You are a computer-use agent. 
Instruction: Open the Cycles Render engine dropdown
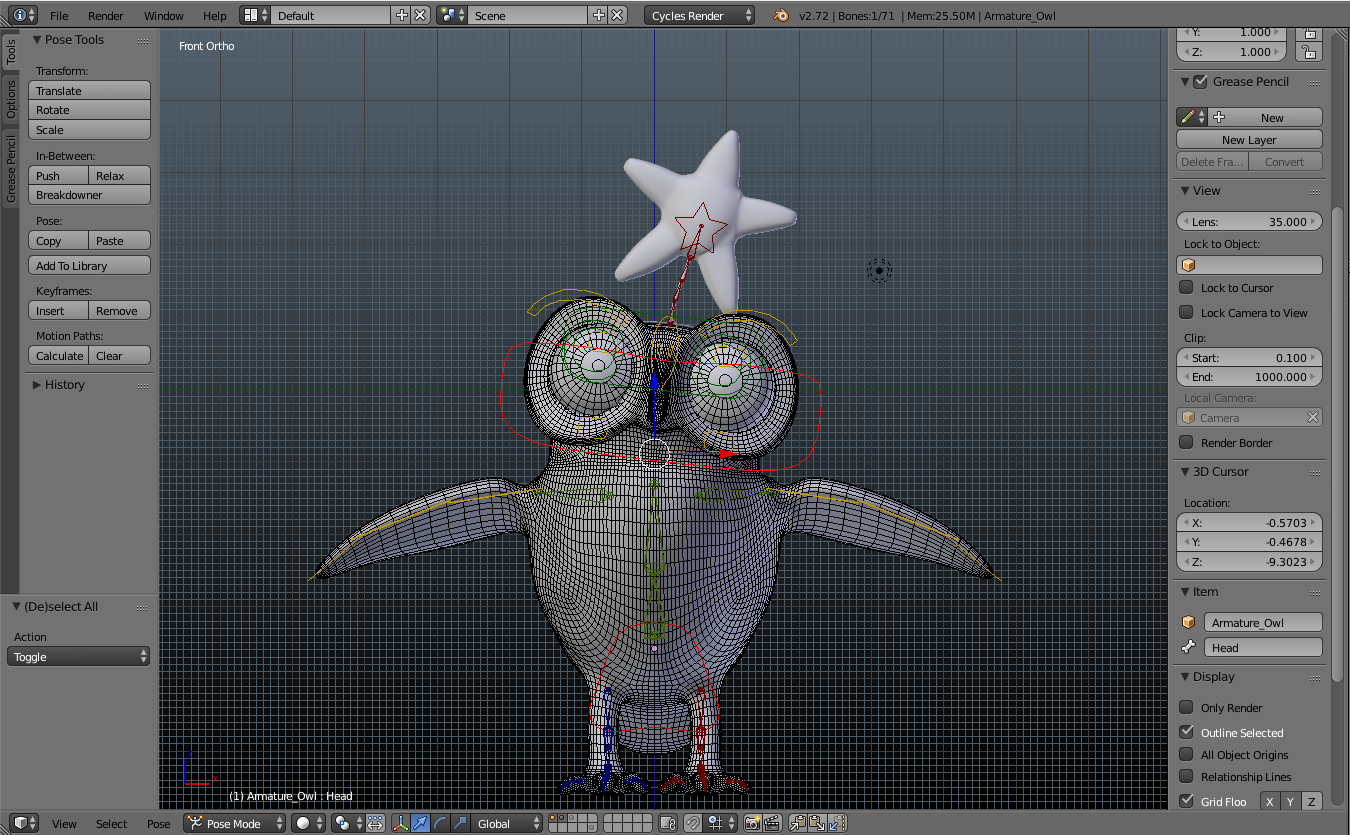point(699,15)
